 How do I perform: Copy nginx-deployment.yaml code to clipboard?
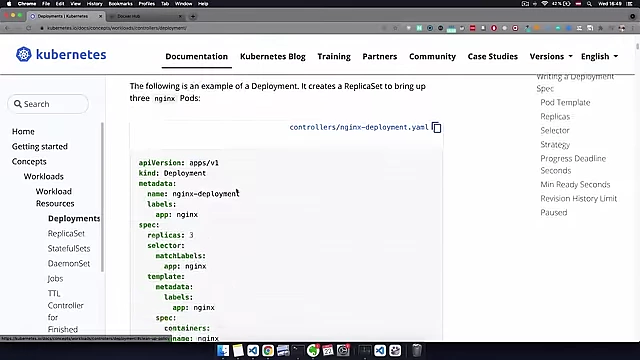click(x=436, y=127)
